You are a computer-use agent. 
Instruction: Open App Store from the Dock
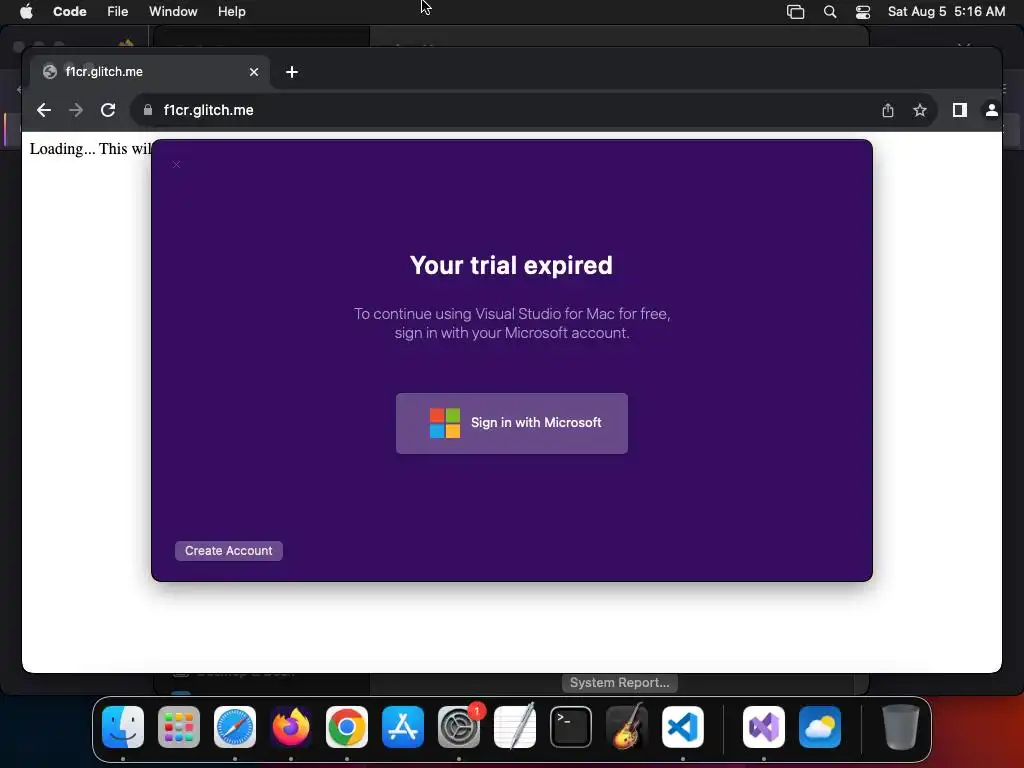(403, 727)
